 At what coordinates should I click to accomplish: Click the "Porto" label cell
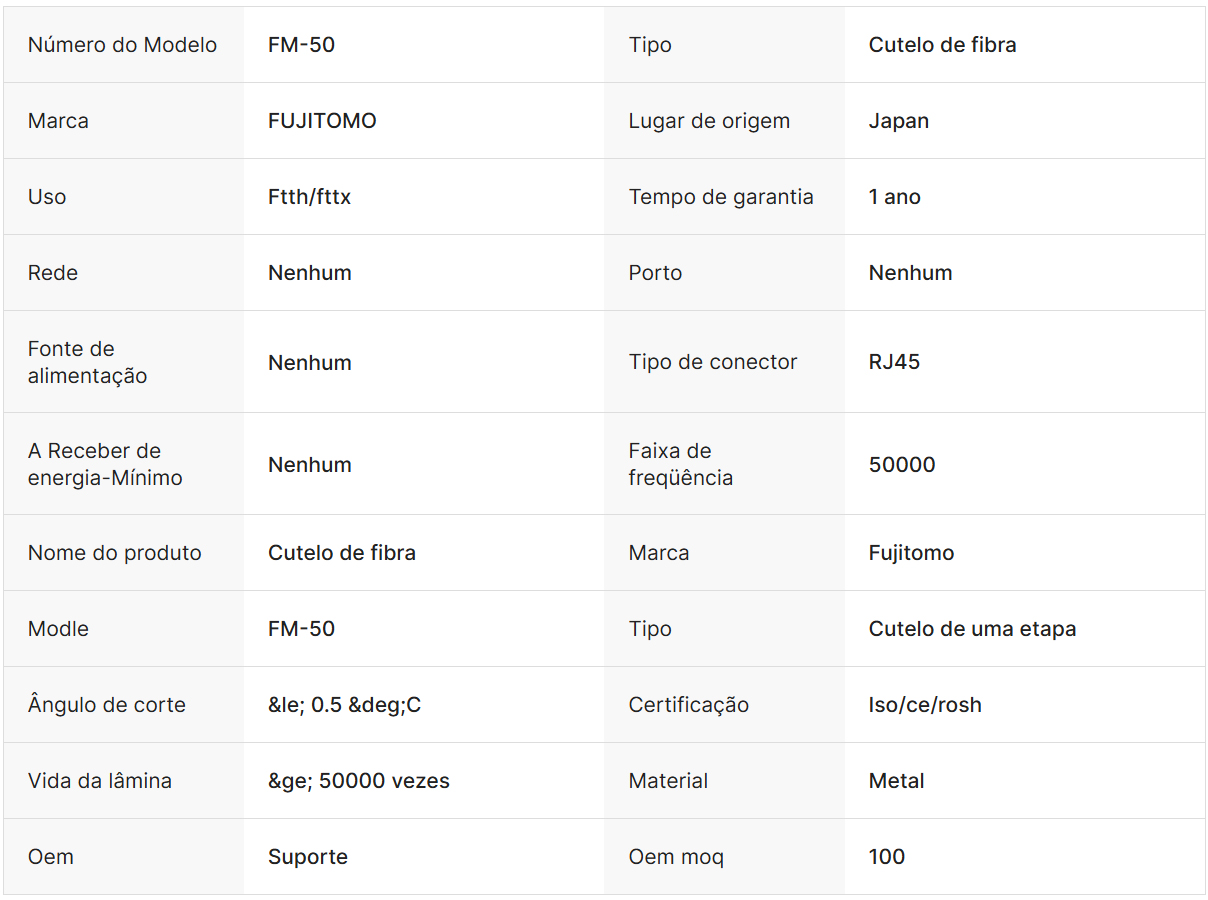pyautogui.click(x=655, y=273)
